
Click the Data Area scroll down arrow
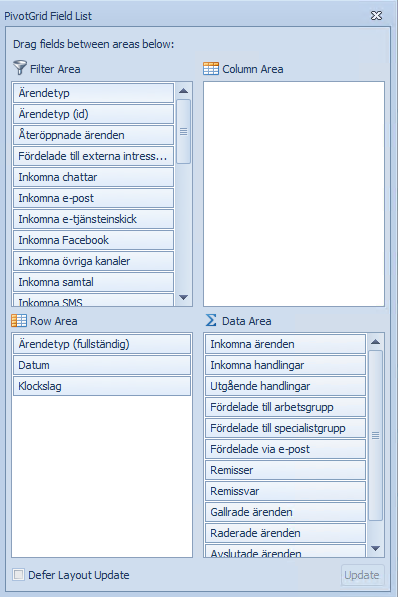pos(376,549)
